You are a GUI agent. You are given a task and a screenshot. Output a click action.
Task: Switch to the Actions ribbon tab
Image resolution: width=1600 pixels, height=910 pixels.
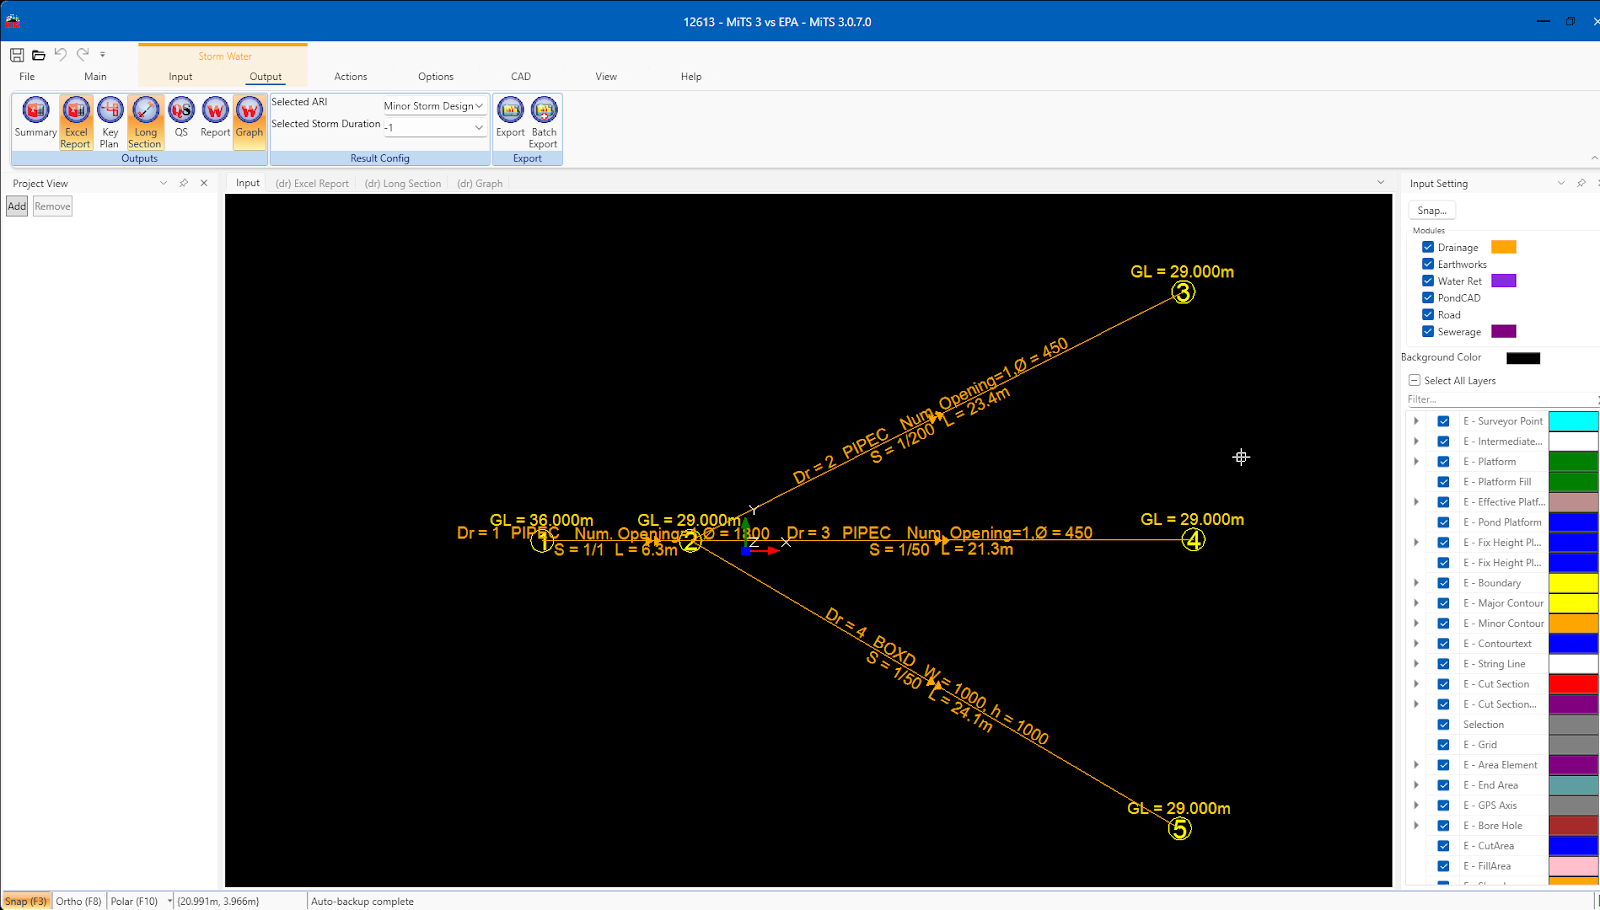click(351, 76)
